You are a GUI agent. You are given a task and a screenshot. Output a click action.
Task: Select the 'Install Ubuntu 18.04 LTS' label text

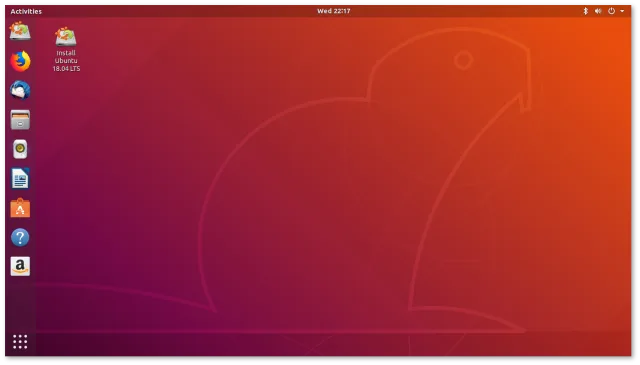pos(66,60)
